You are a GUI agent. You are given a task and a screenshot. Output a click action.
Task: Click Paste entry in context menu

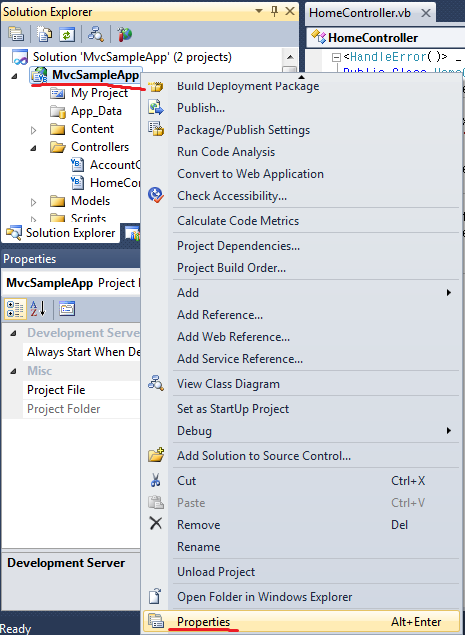[x=191, y=502]
